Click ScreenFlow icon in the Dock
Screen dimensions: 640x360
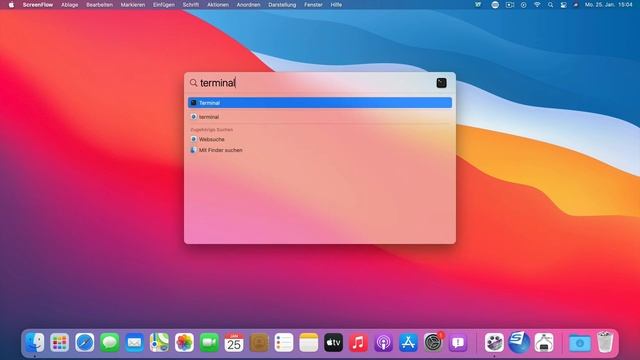[x=494, y=342]
